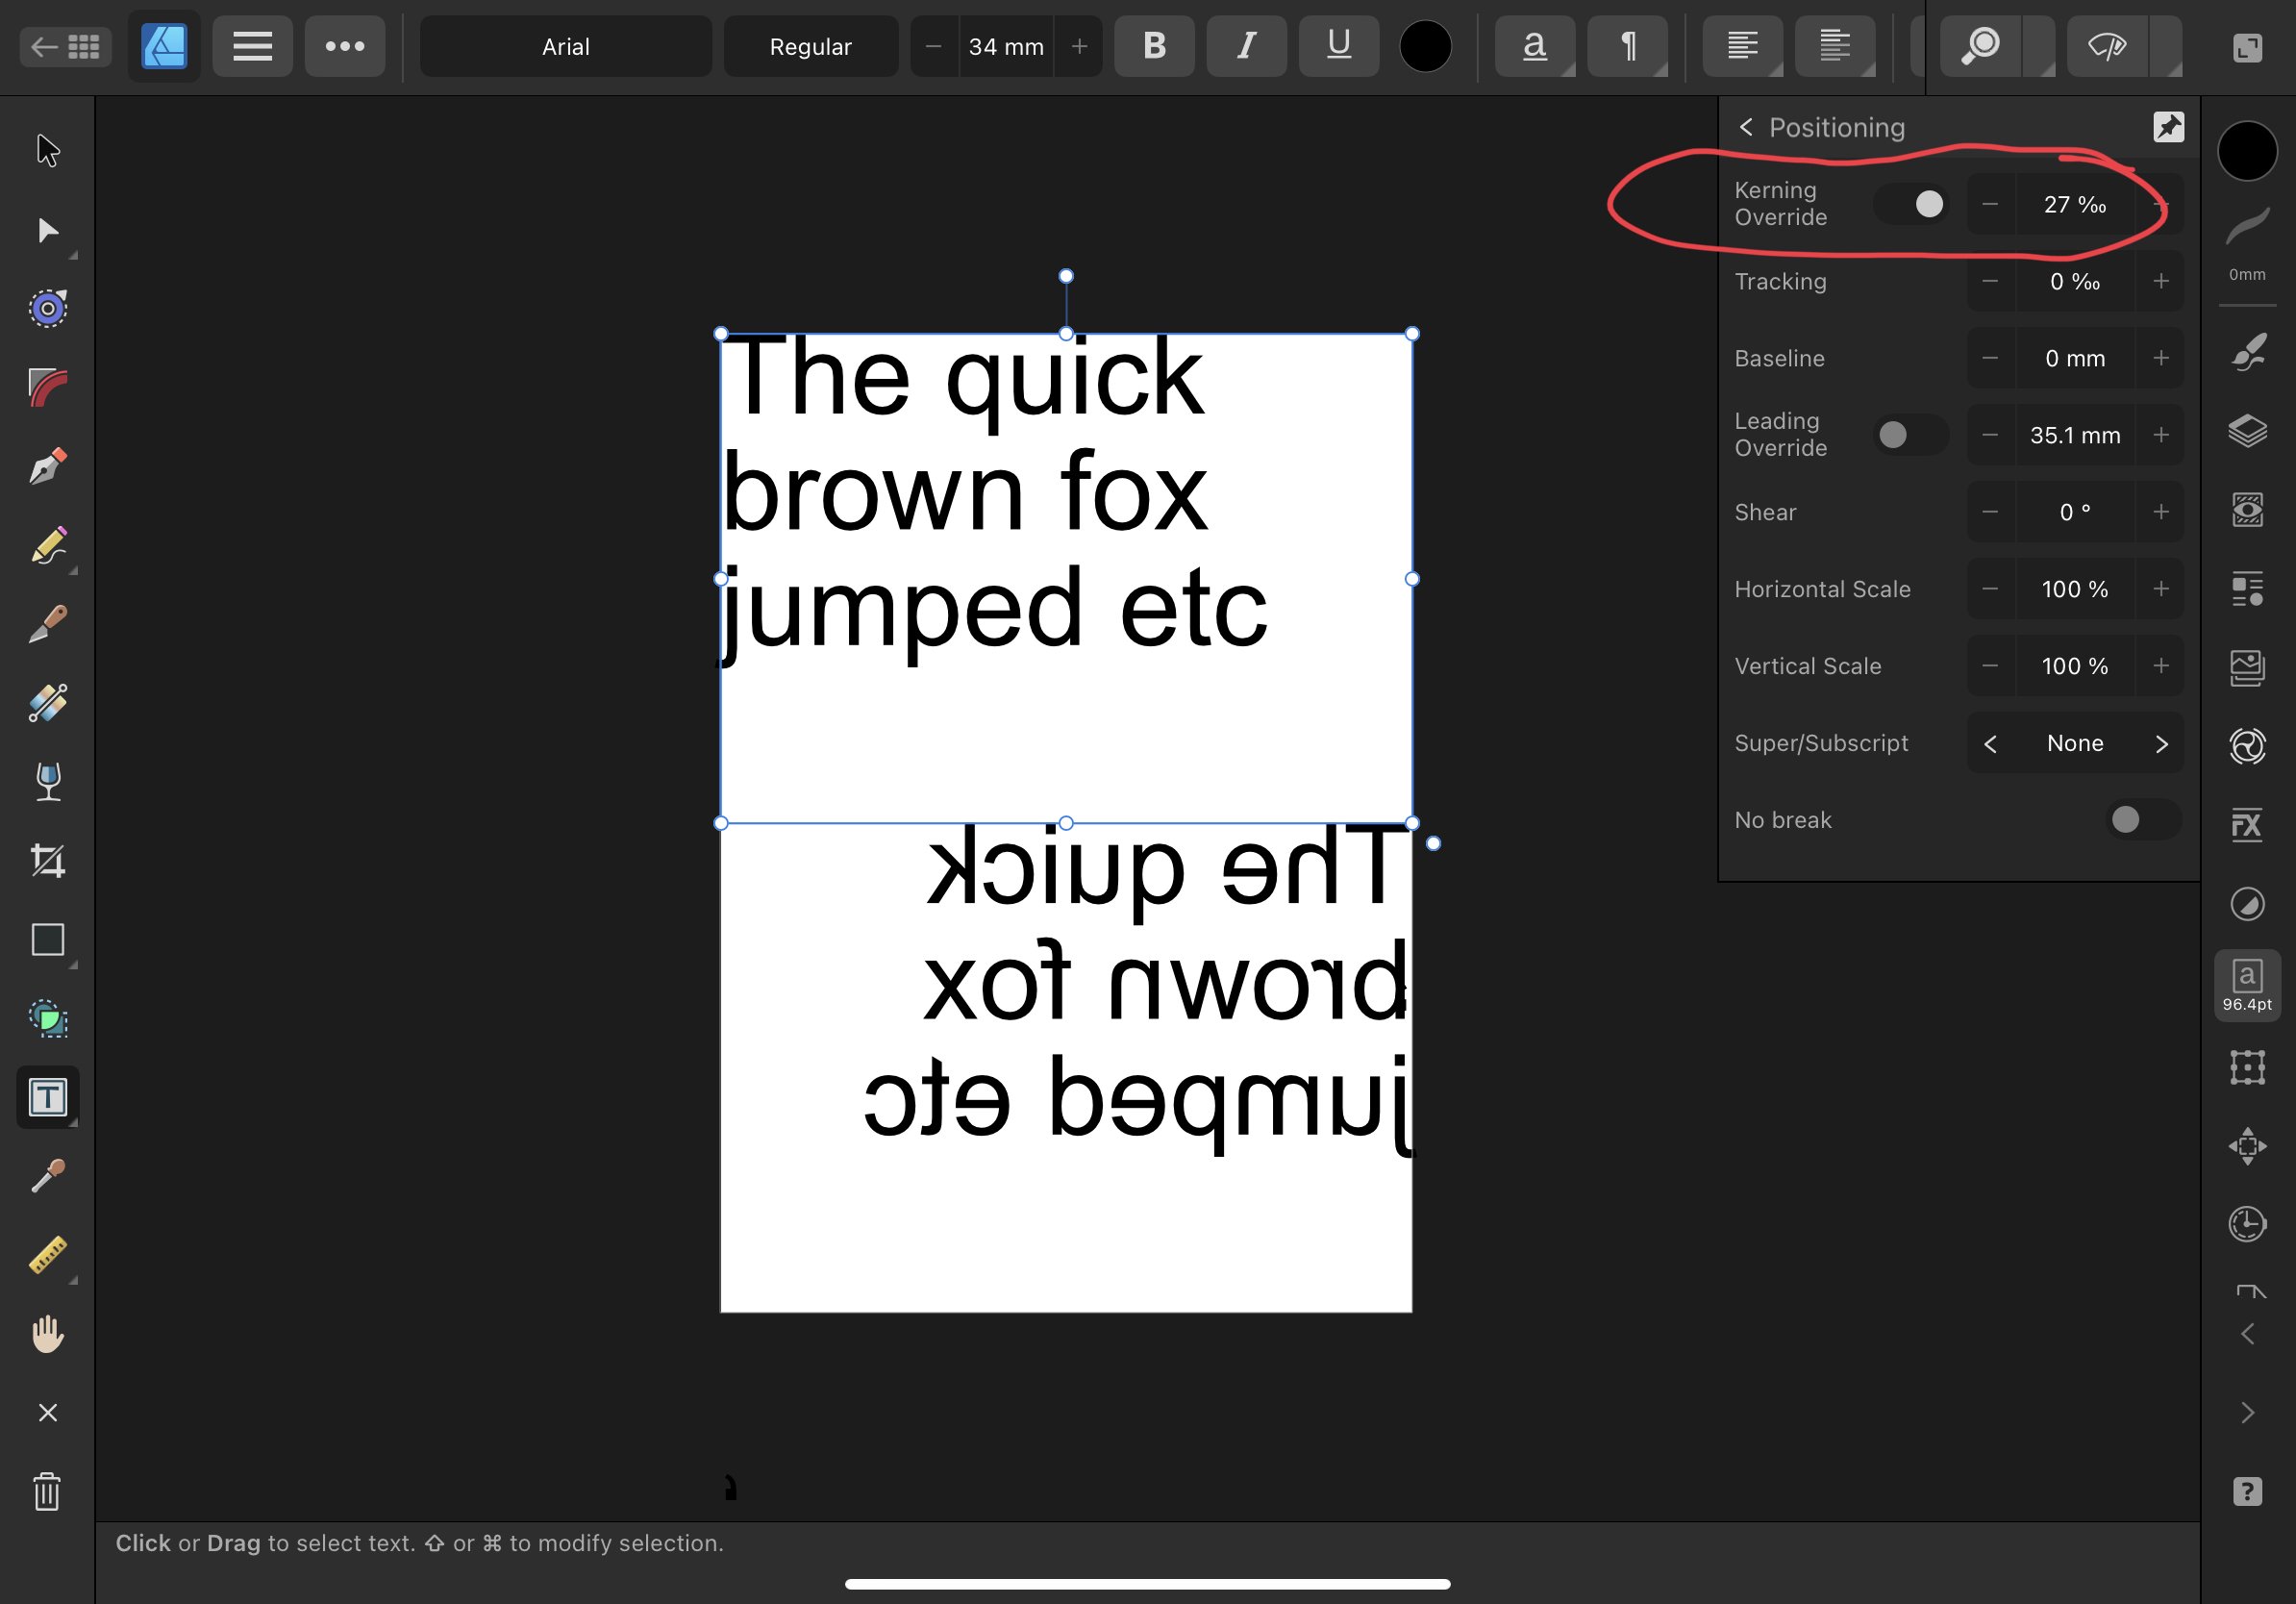Turn on the No break switch
Image resolution: width=2296 pixels, height=1604 pixels.
(2141, 820)
